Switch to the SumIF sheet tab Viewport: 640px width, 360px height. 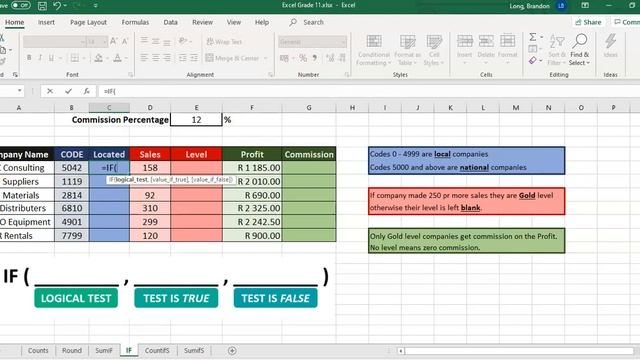click(104, 350)
